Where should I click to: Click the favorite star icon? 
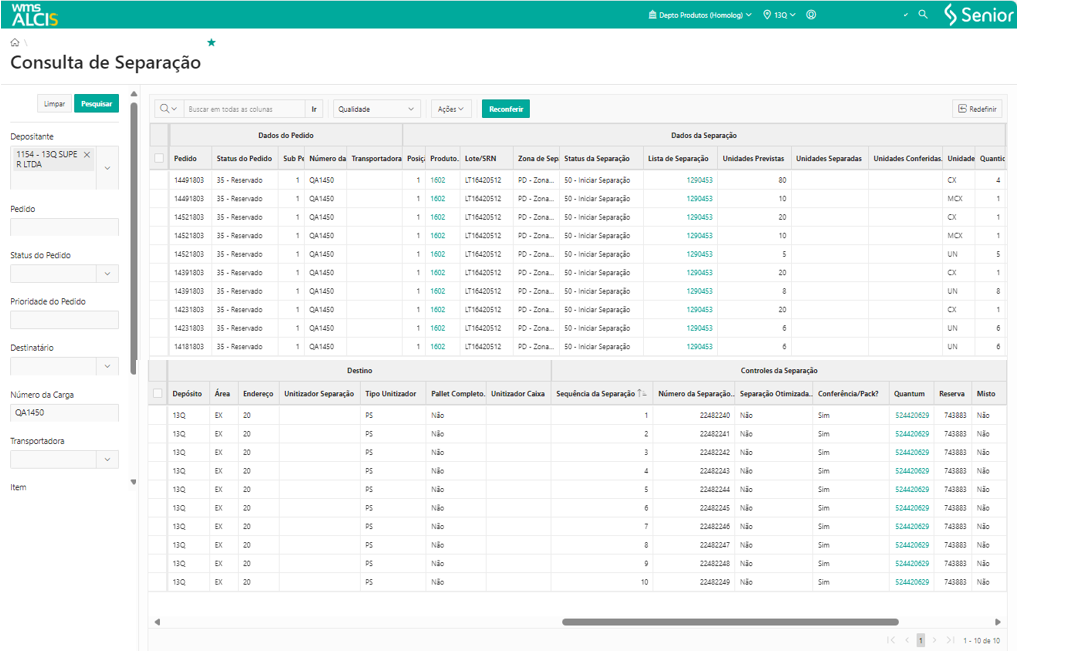[x=211, y=43]
